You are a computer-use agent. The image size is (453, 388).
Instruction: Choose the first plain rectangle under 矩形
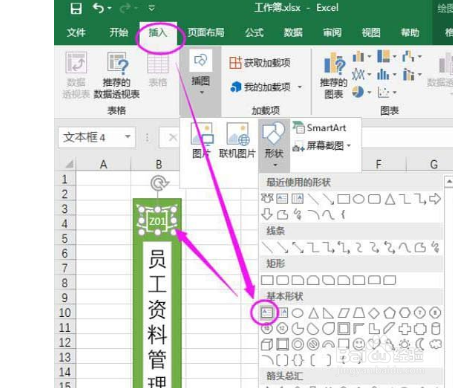267,280
